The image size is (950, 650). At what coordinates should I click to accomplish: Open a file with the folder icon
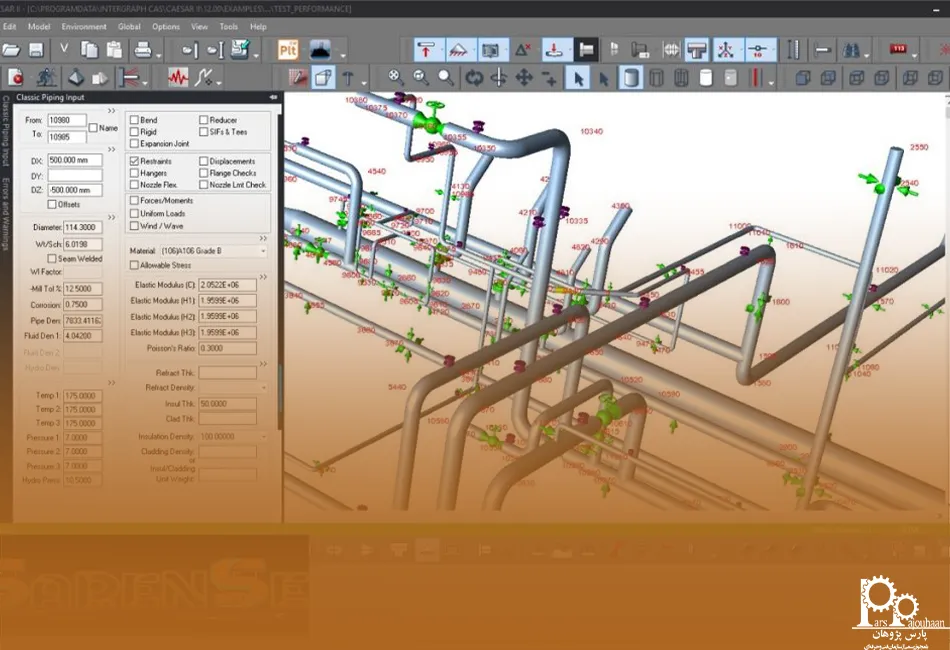tap(11, 50)
